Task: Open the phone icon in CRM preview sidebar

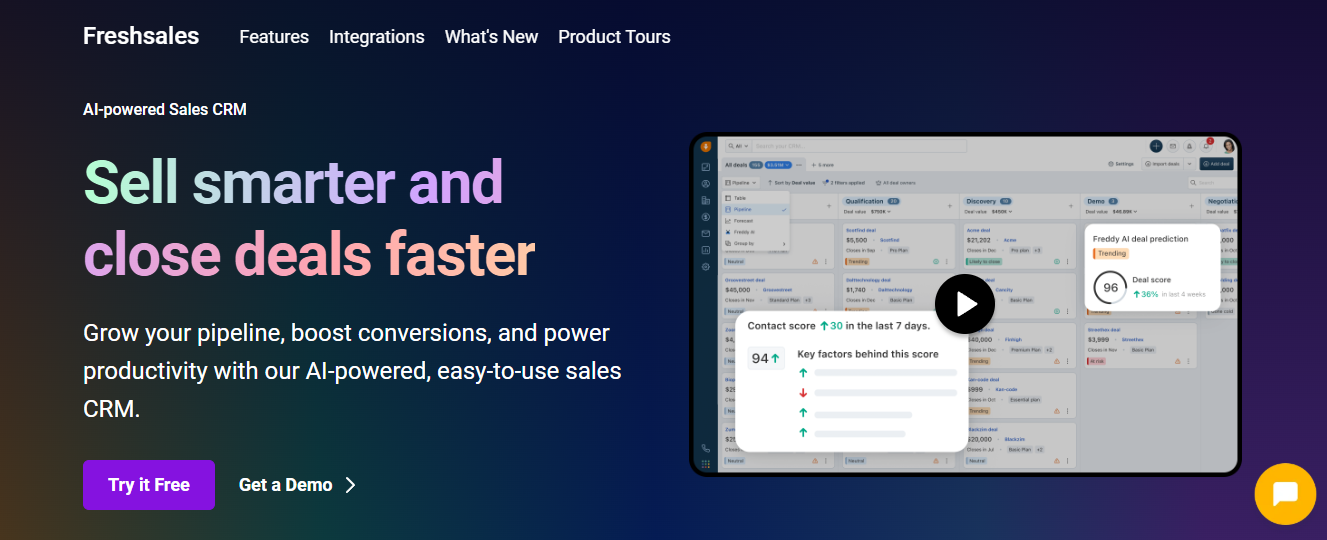Action: point(706,449)
